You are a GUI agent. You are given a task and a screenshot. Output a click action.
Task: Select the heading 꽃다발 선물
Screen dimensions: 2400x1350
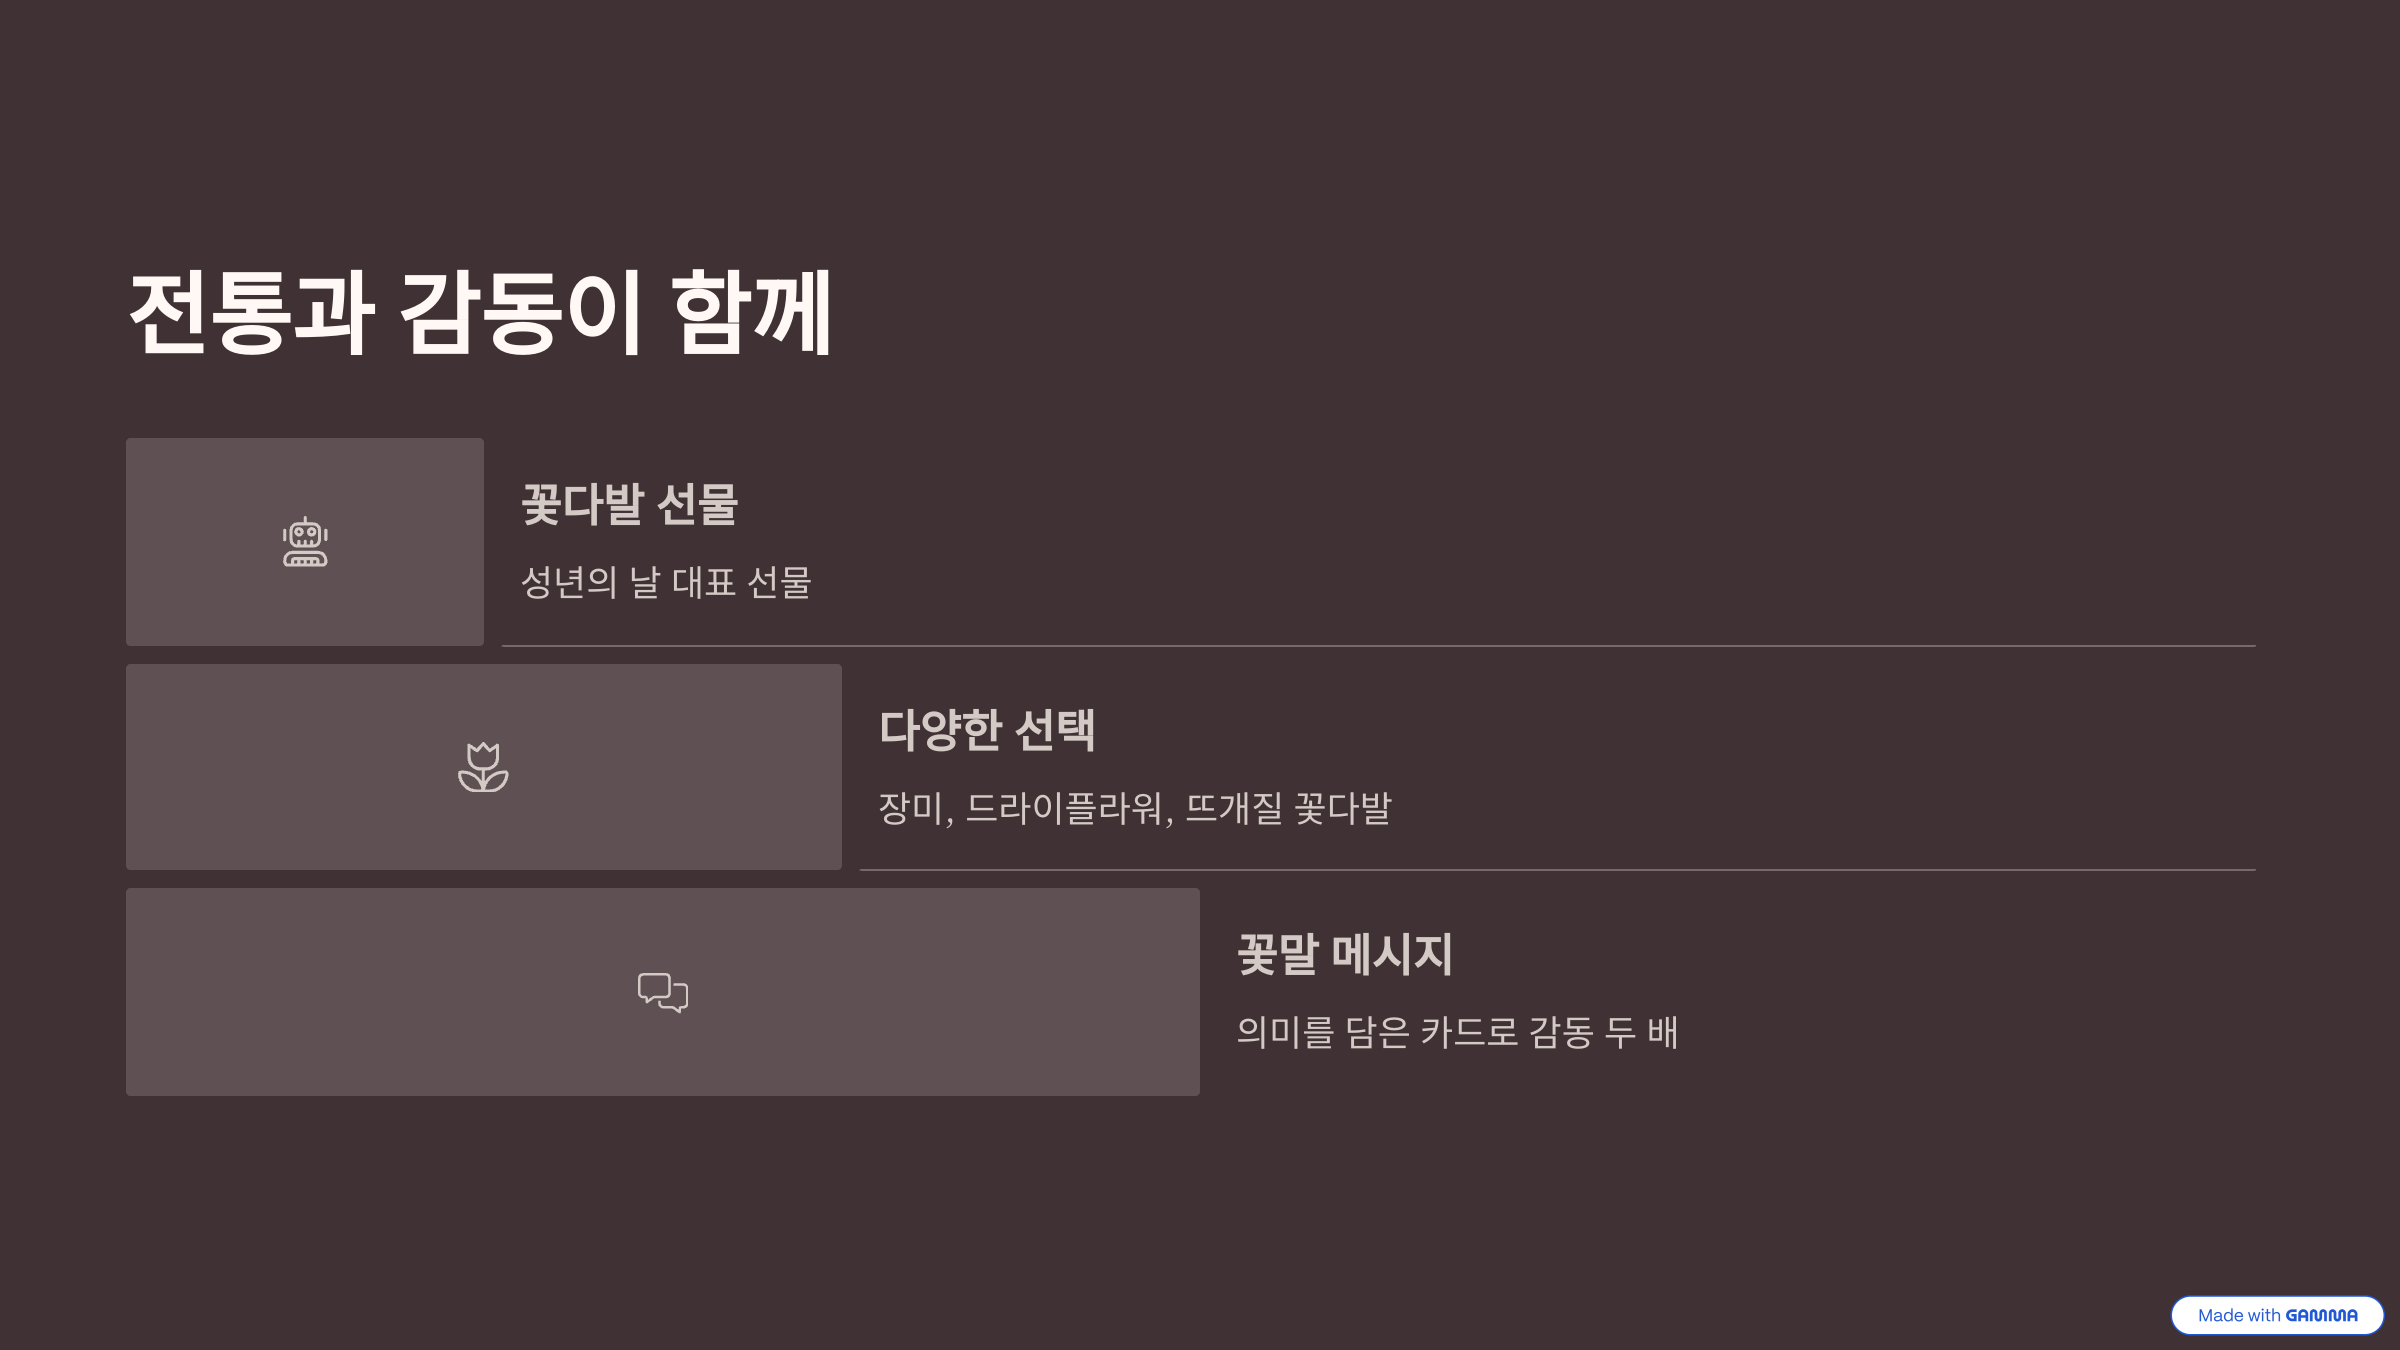click(629, 504)
